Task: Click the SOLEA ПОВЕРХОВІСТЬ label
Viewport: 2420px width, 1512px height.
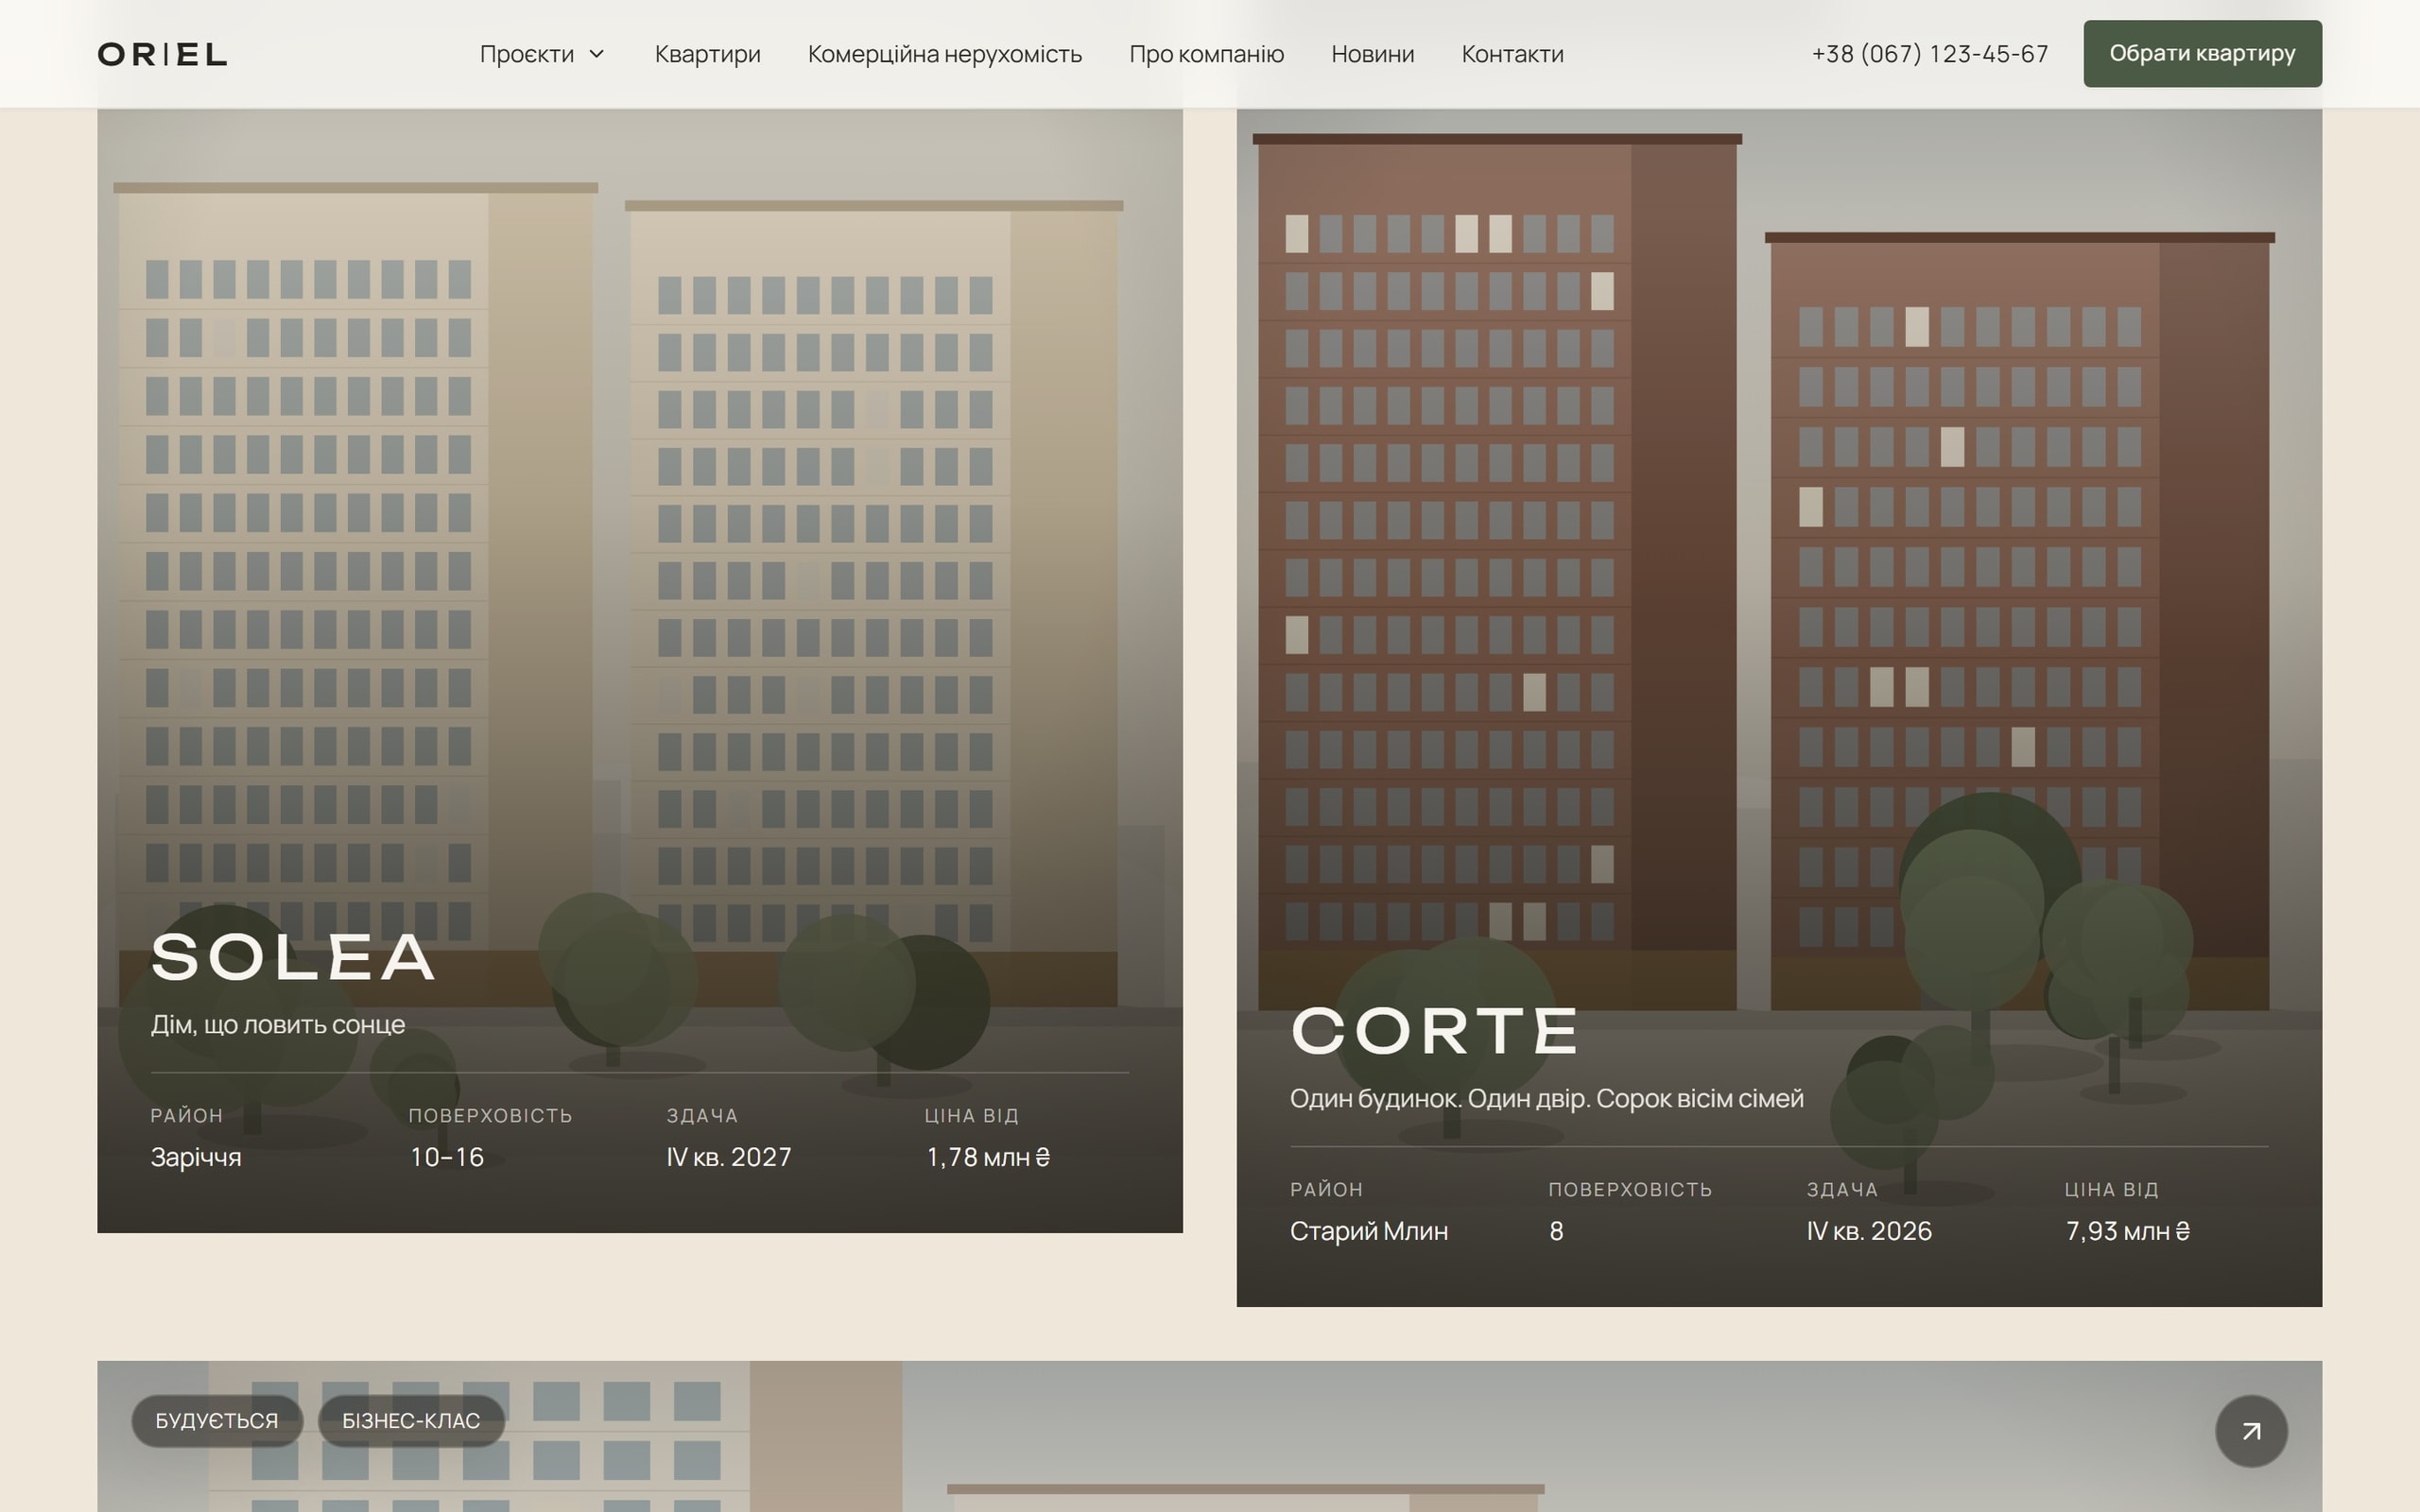Action: [x=490, y=1115]
